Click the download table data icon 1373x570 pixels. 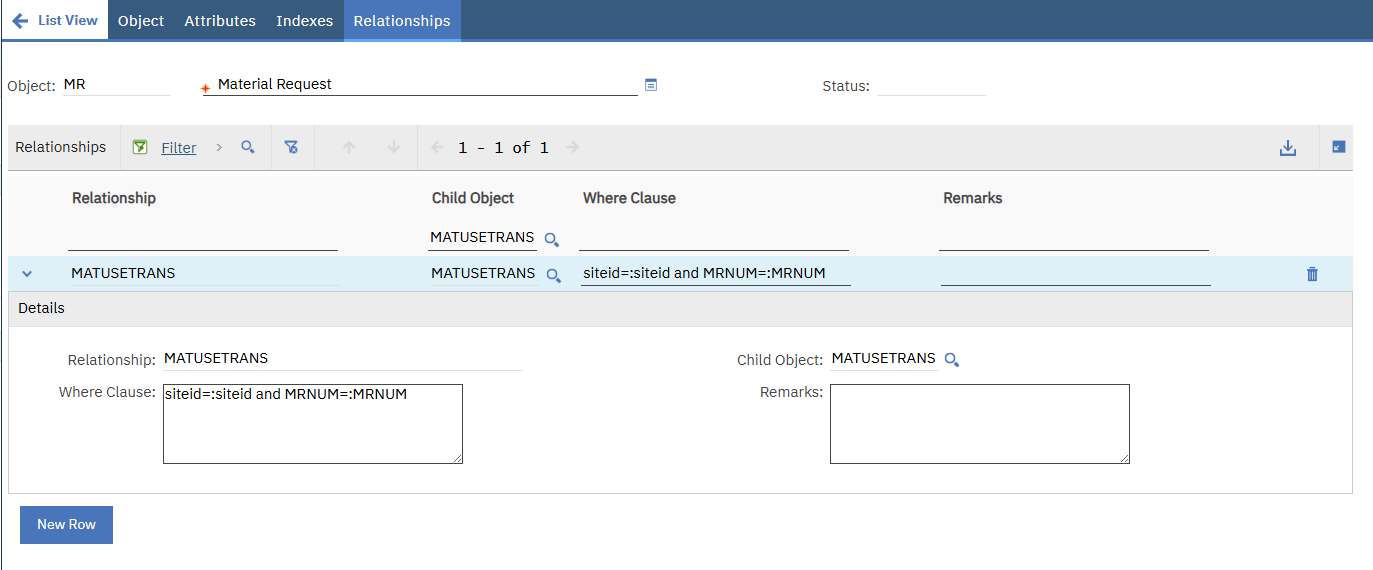pyautogui.click(x=1288, y=148)
